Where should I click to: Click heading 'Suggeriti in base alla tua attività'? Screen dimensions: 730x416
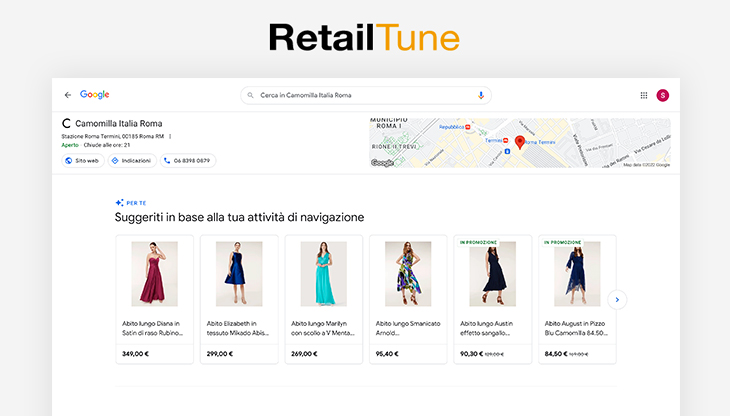[x=239, y=217]
